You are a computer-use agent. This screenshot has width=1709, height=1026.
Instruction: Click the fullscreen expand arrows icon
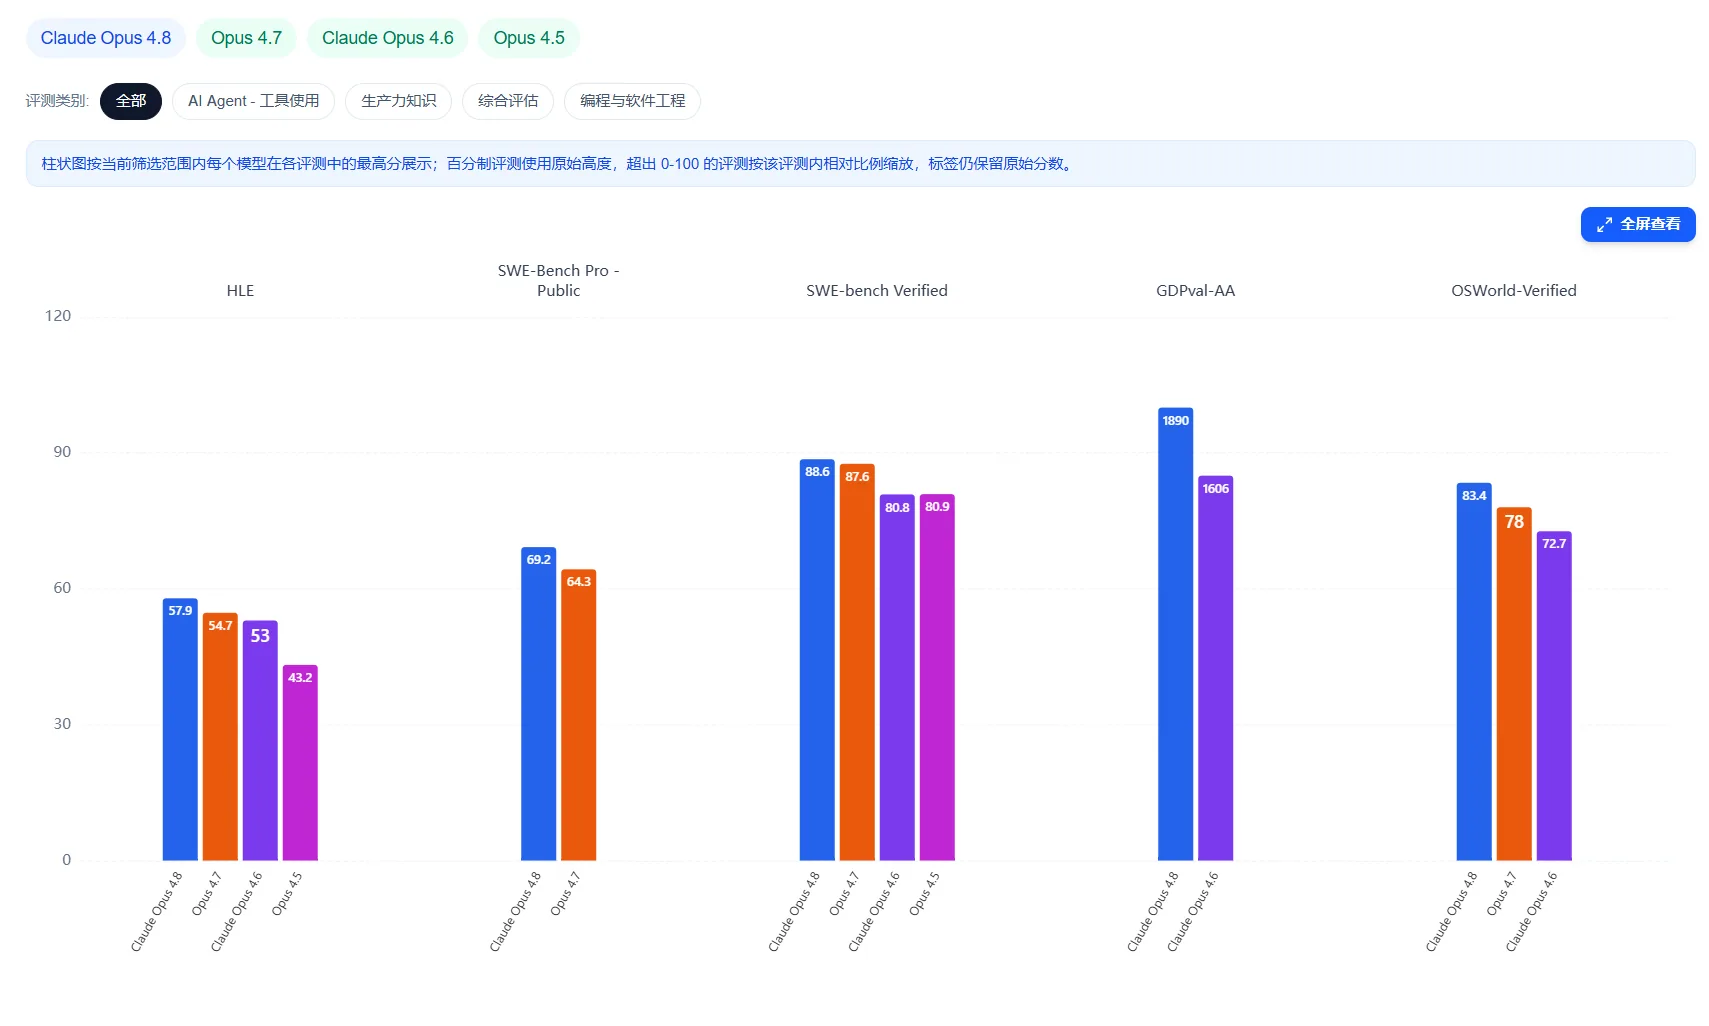1604,225
